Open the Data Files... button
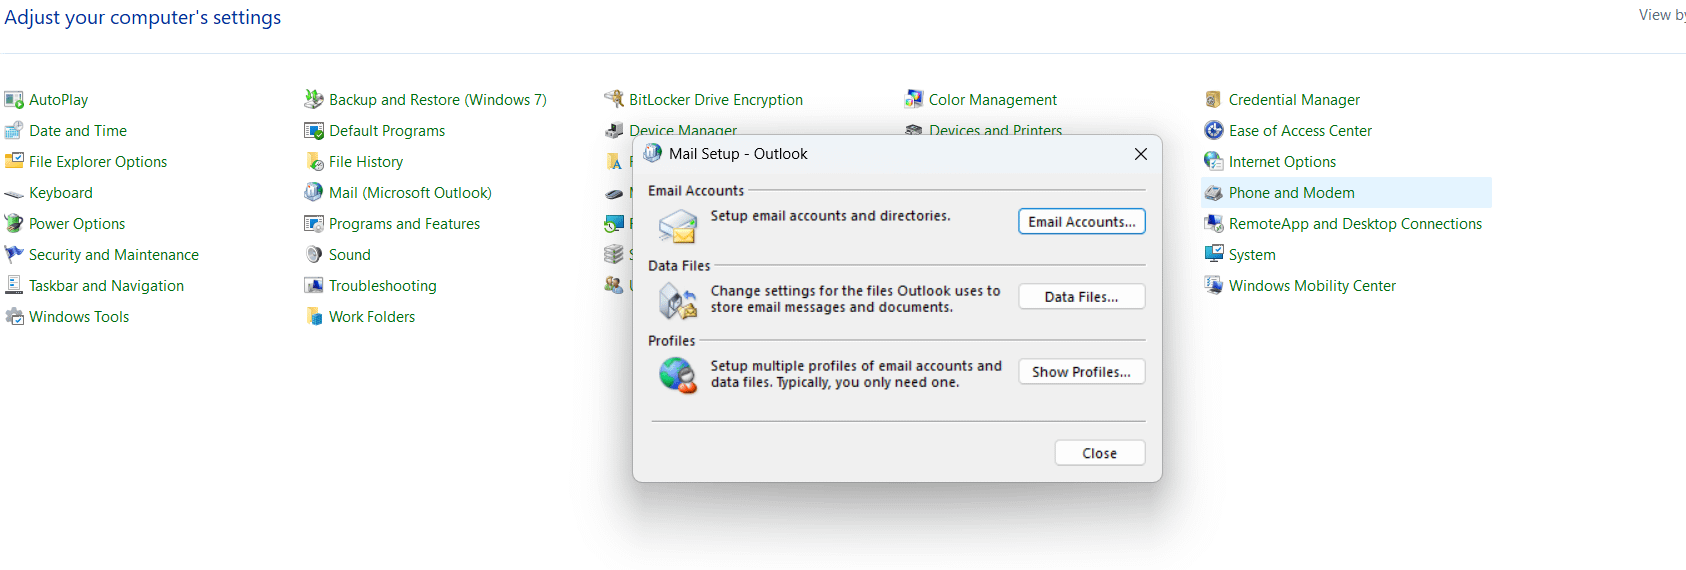This screenshot has width=1686, height=570. [x=1082, y=297]
